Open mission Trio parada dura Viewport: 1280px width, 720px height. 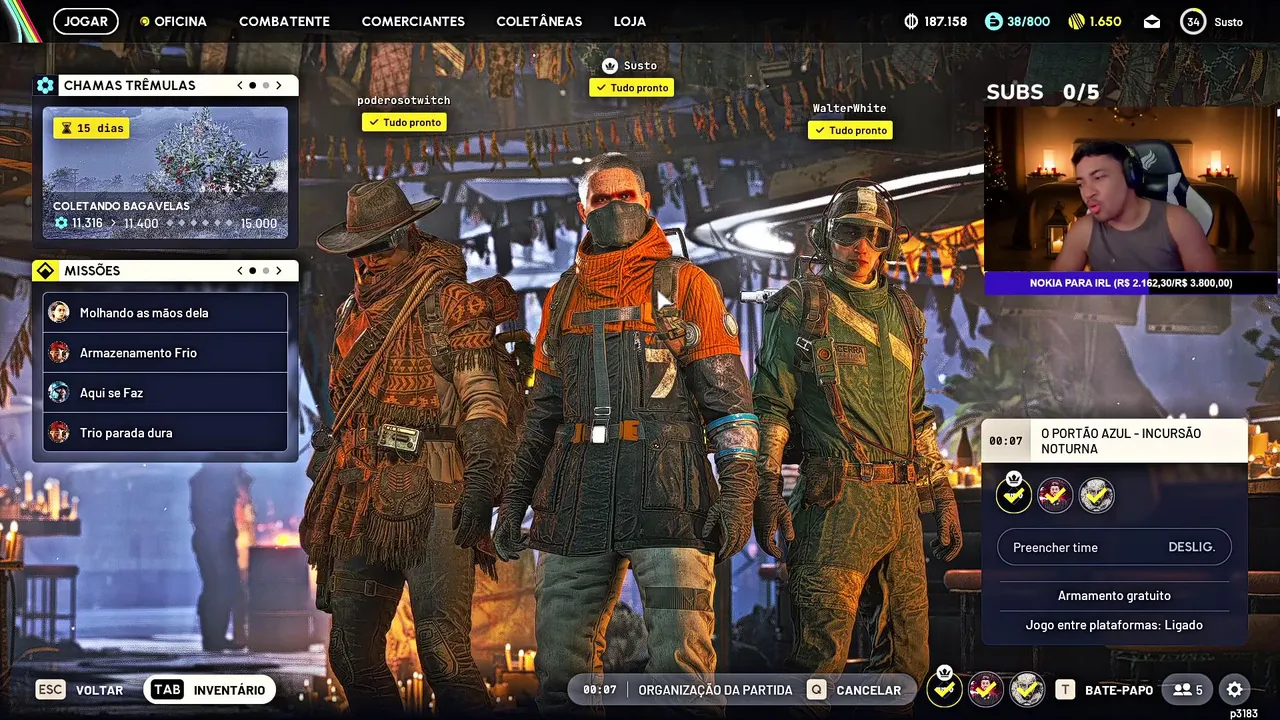pyautogui.click(x=165, y=432)
